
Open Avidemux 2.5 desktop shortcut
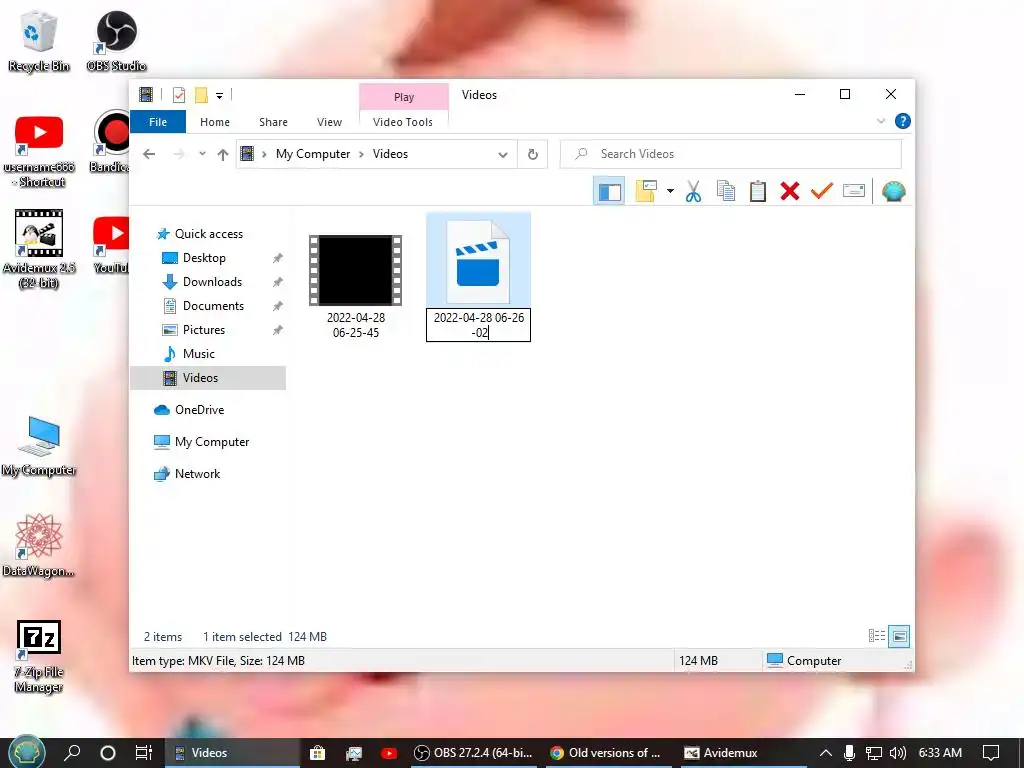pyautogui.click(x=39, y=249)
